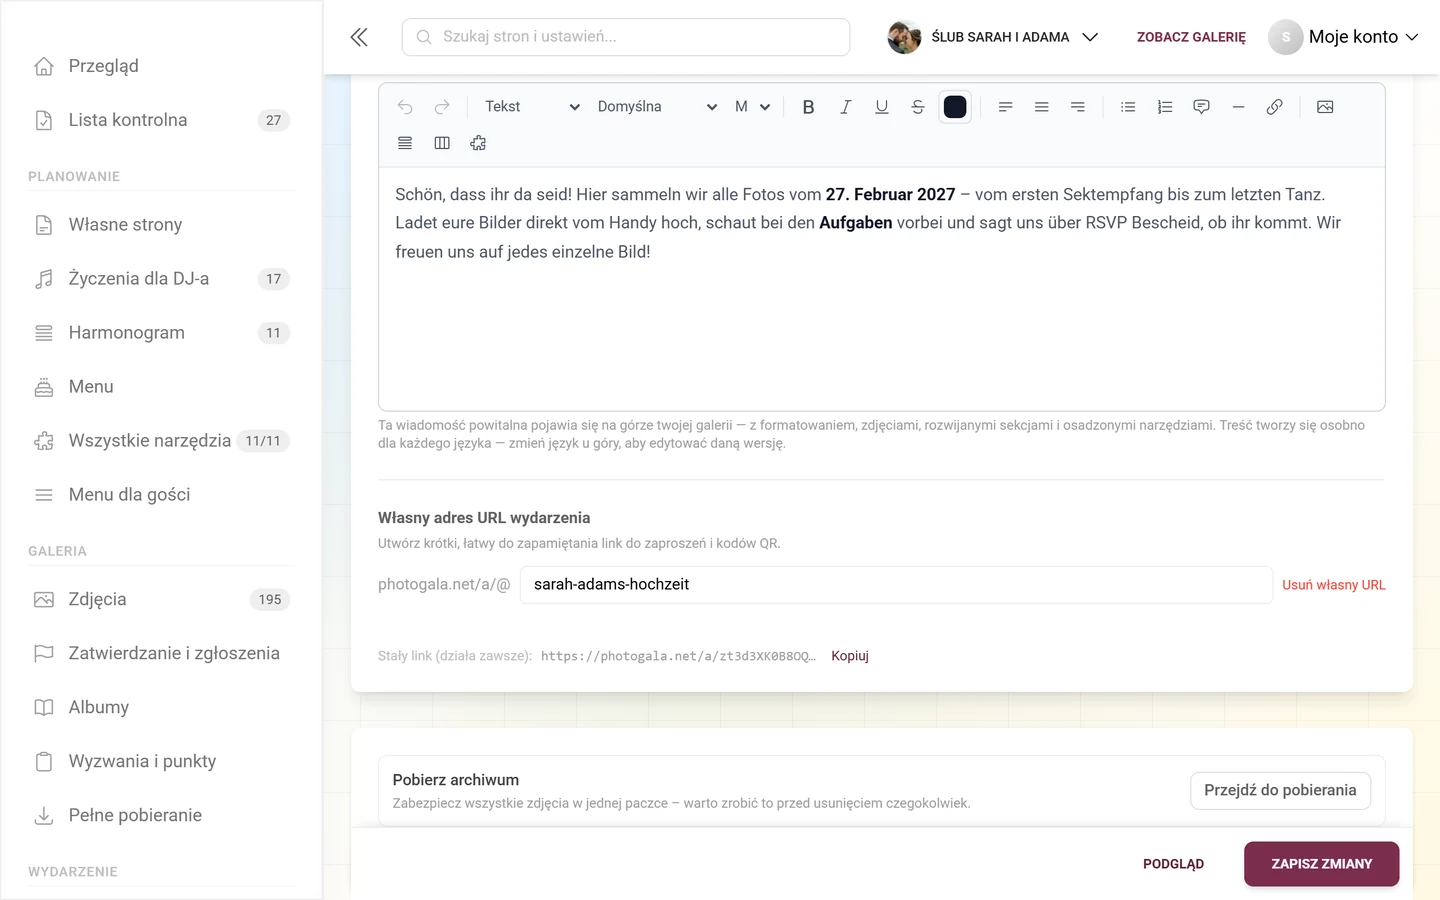Center-align the text
This screenshot has width=1440, height=900.
(1041, 107)
